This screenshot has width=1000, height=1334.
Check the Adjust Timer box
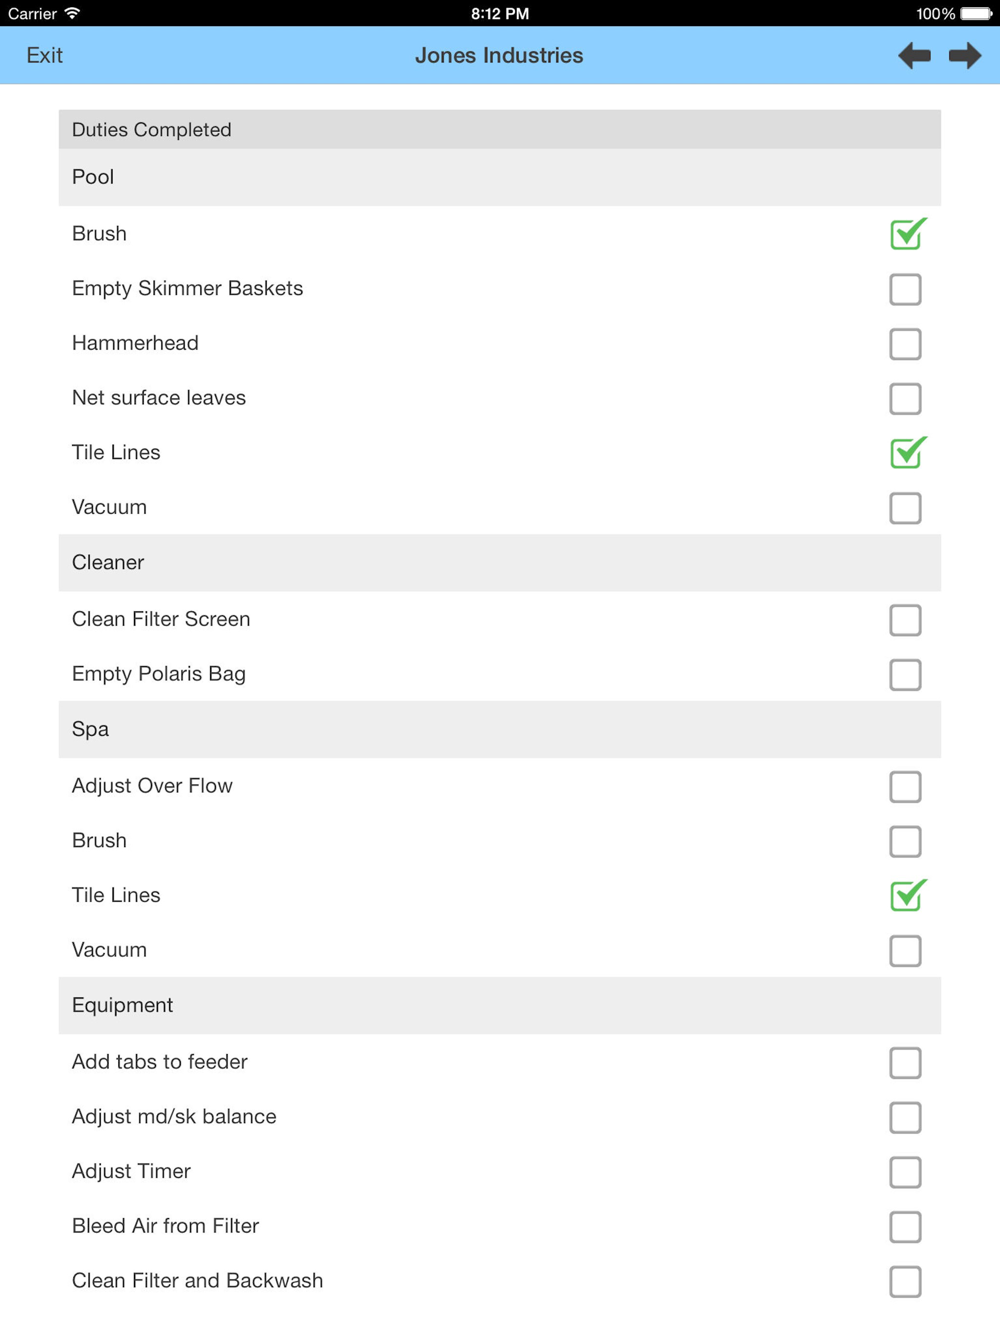tap(905, 1172)
